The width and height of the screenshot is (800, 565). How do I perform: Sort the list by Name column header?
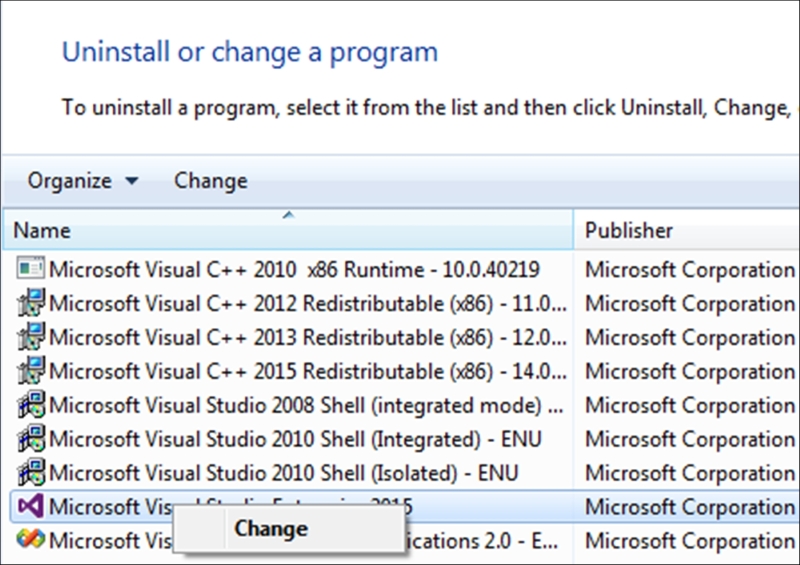click(x=288, y=230)
